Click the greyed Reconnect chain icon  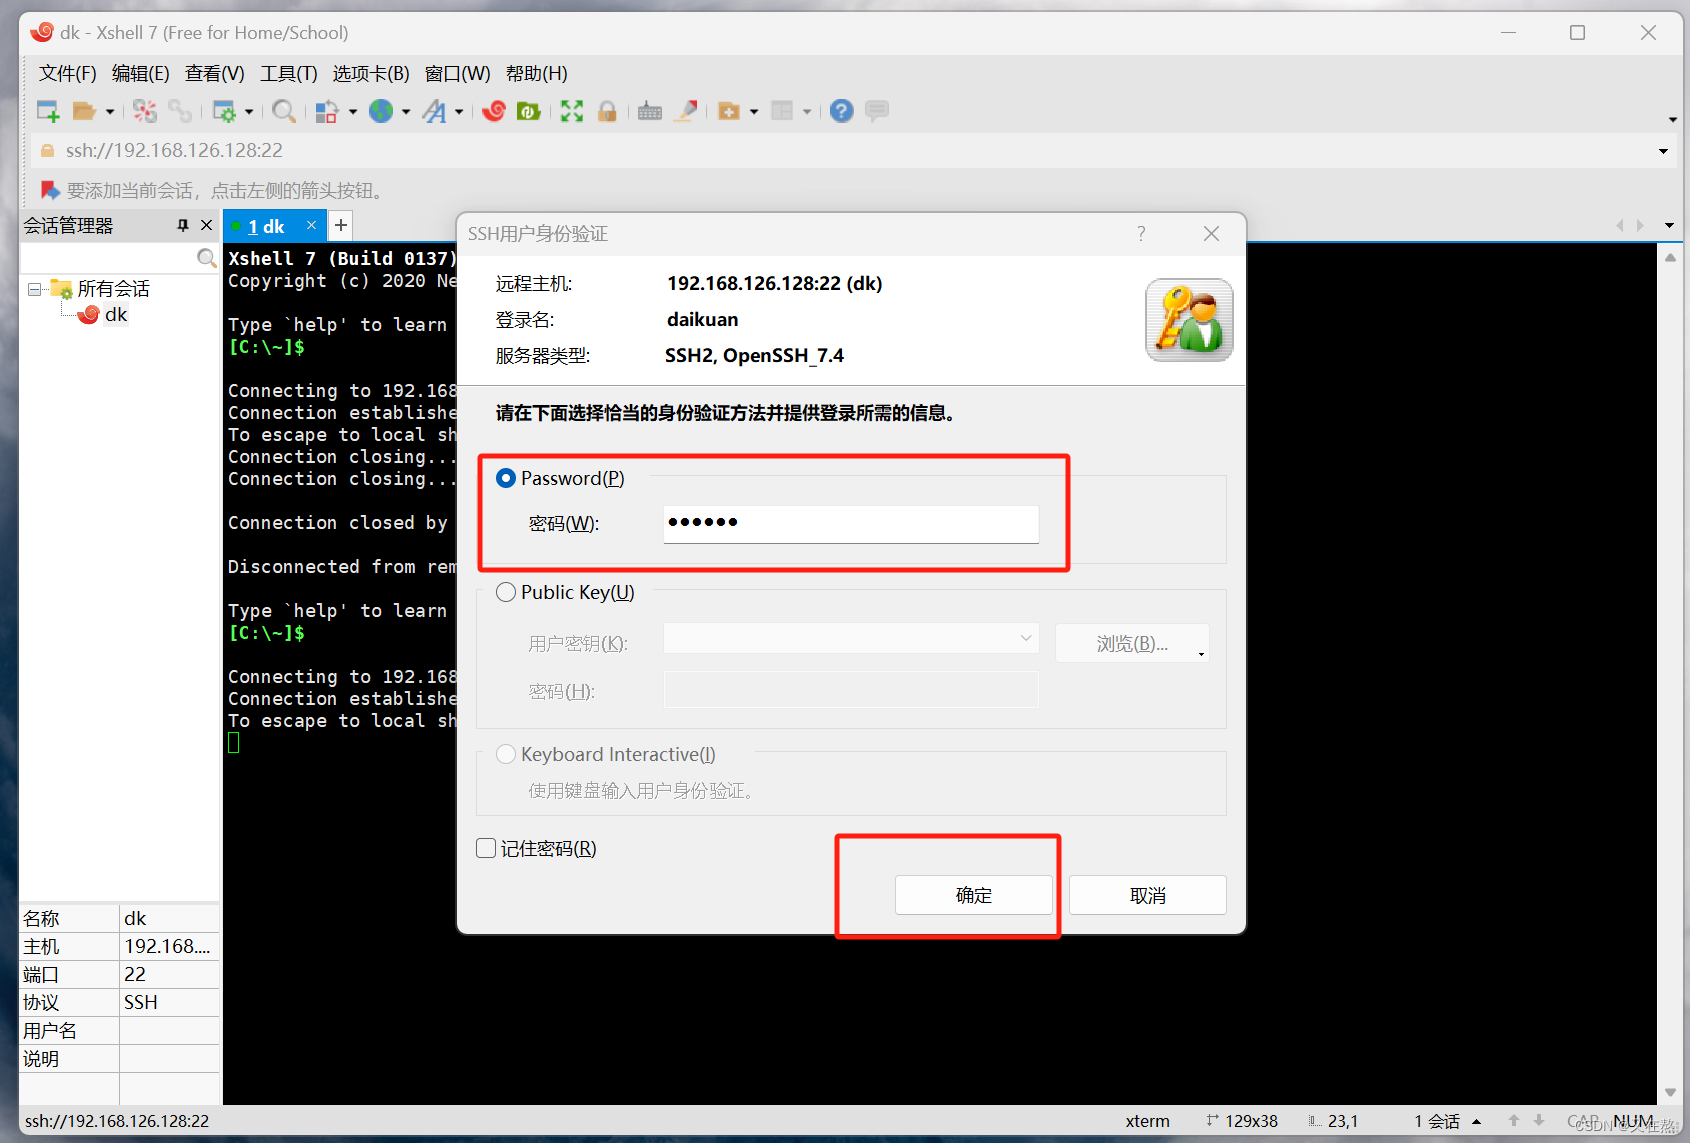click(180, 111)
